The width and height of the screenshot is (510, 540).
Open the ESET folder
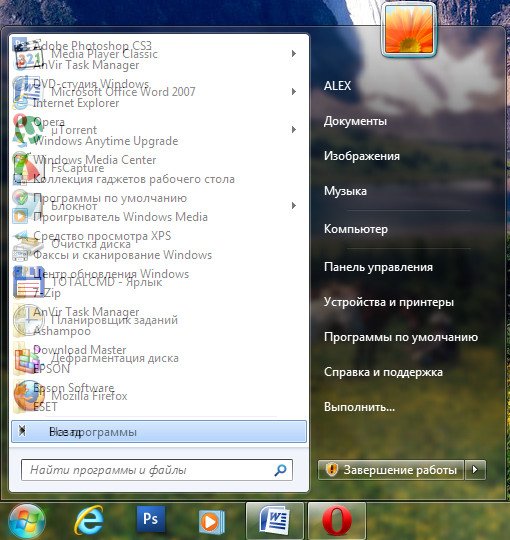point(45,407)
